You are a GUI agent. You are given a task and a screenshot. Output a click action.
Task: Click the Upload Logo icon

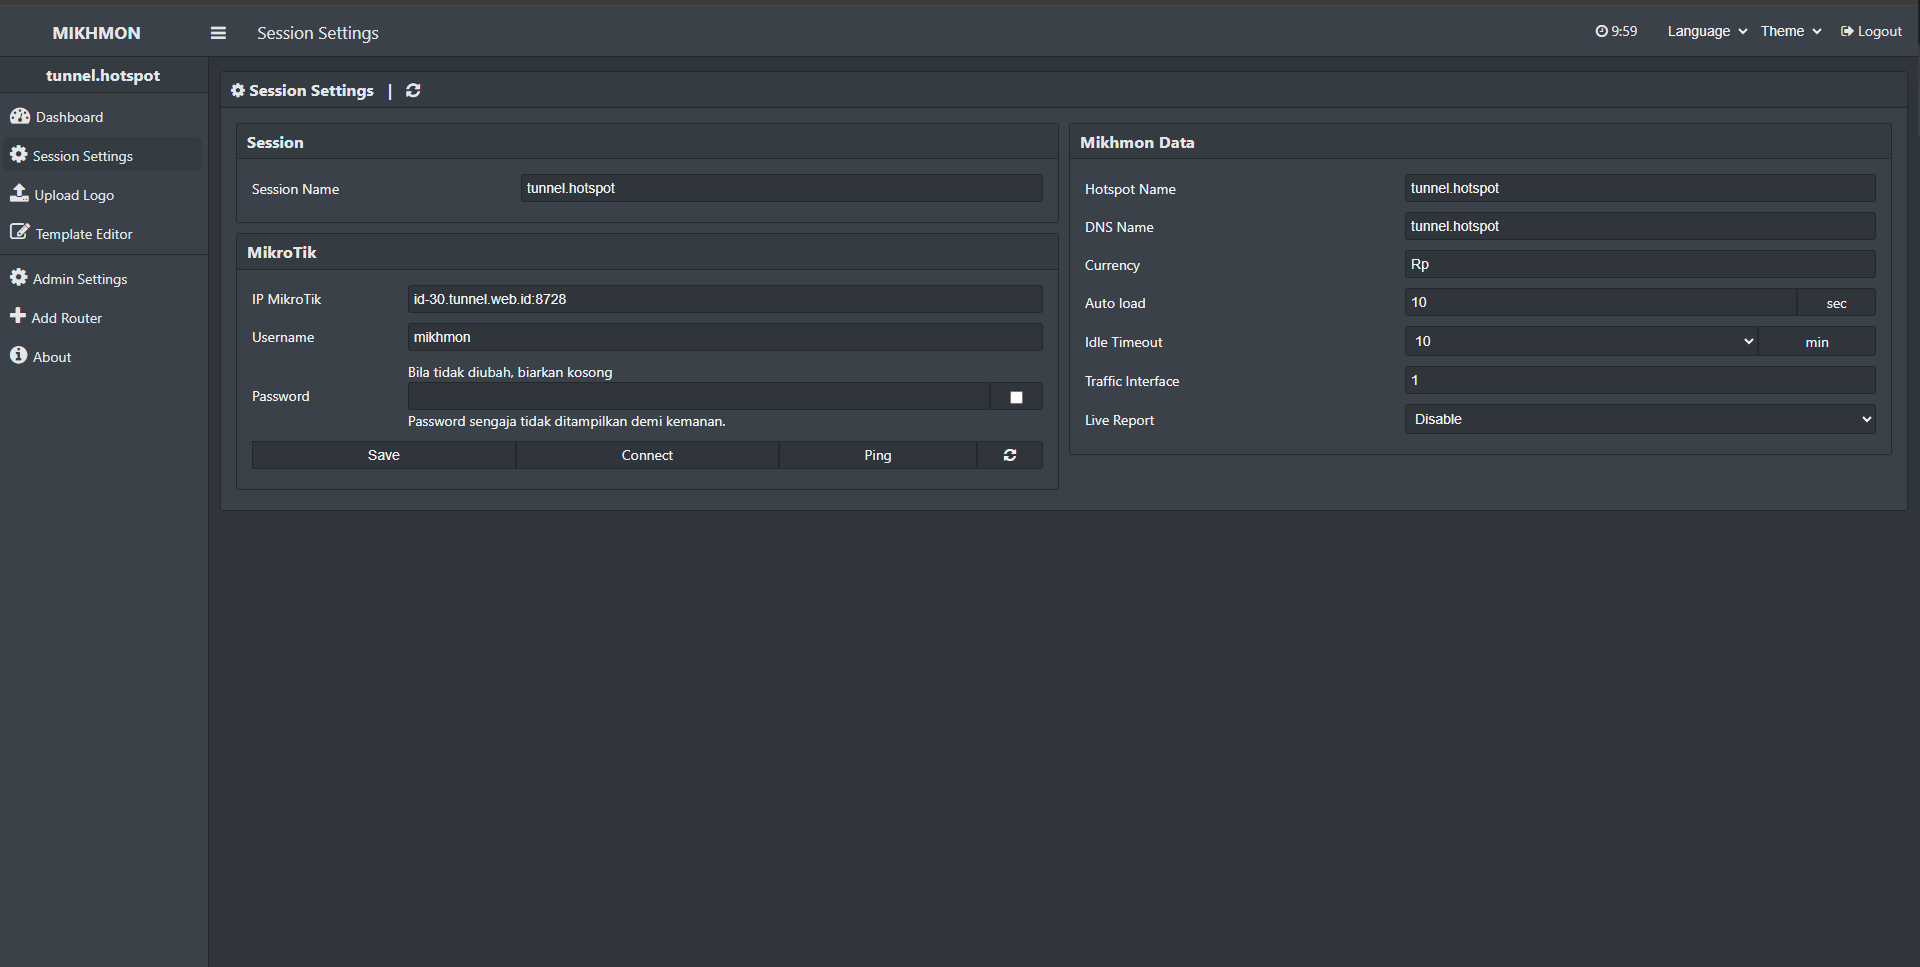pyautogui.click(x=19, y=194)
